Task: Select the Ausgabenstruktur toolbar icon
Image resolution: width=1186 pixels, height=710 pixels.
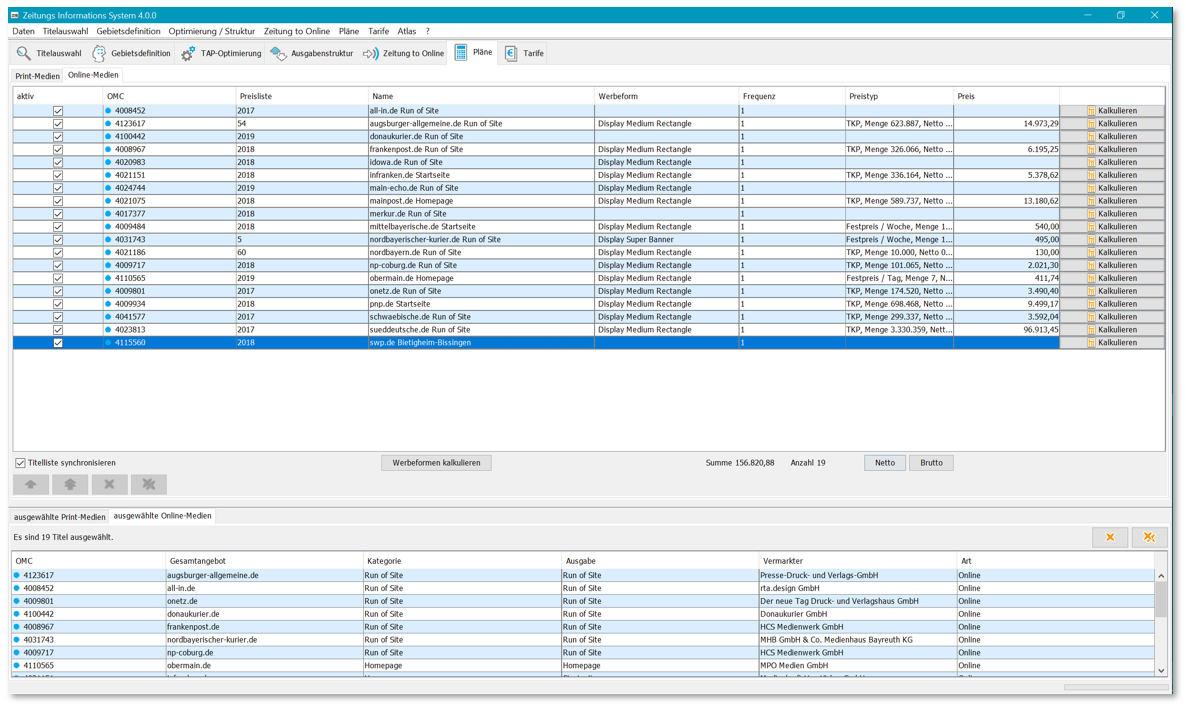Action: [x=278, y=54]
